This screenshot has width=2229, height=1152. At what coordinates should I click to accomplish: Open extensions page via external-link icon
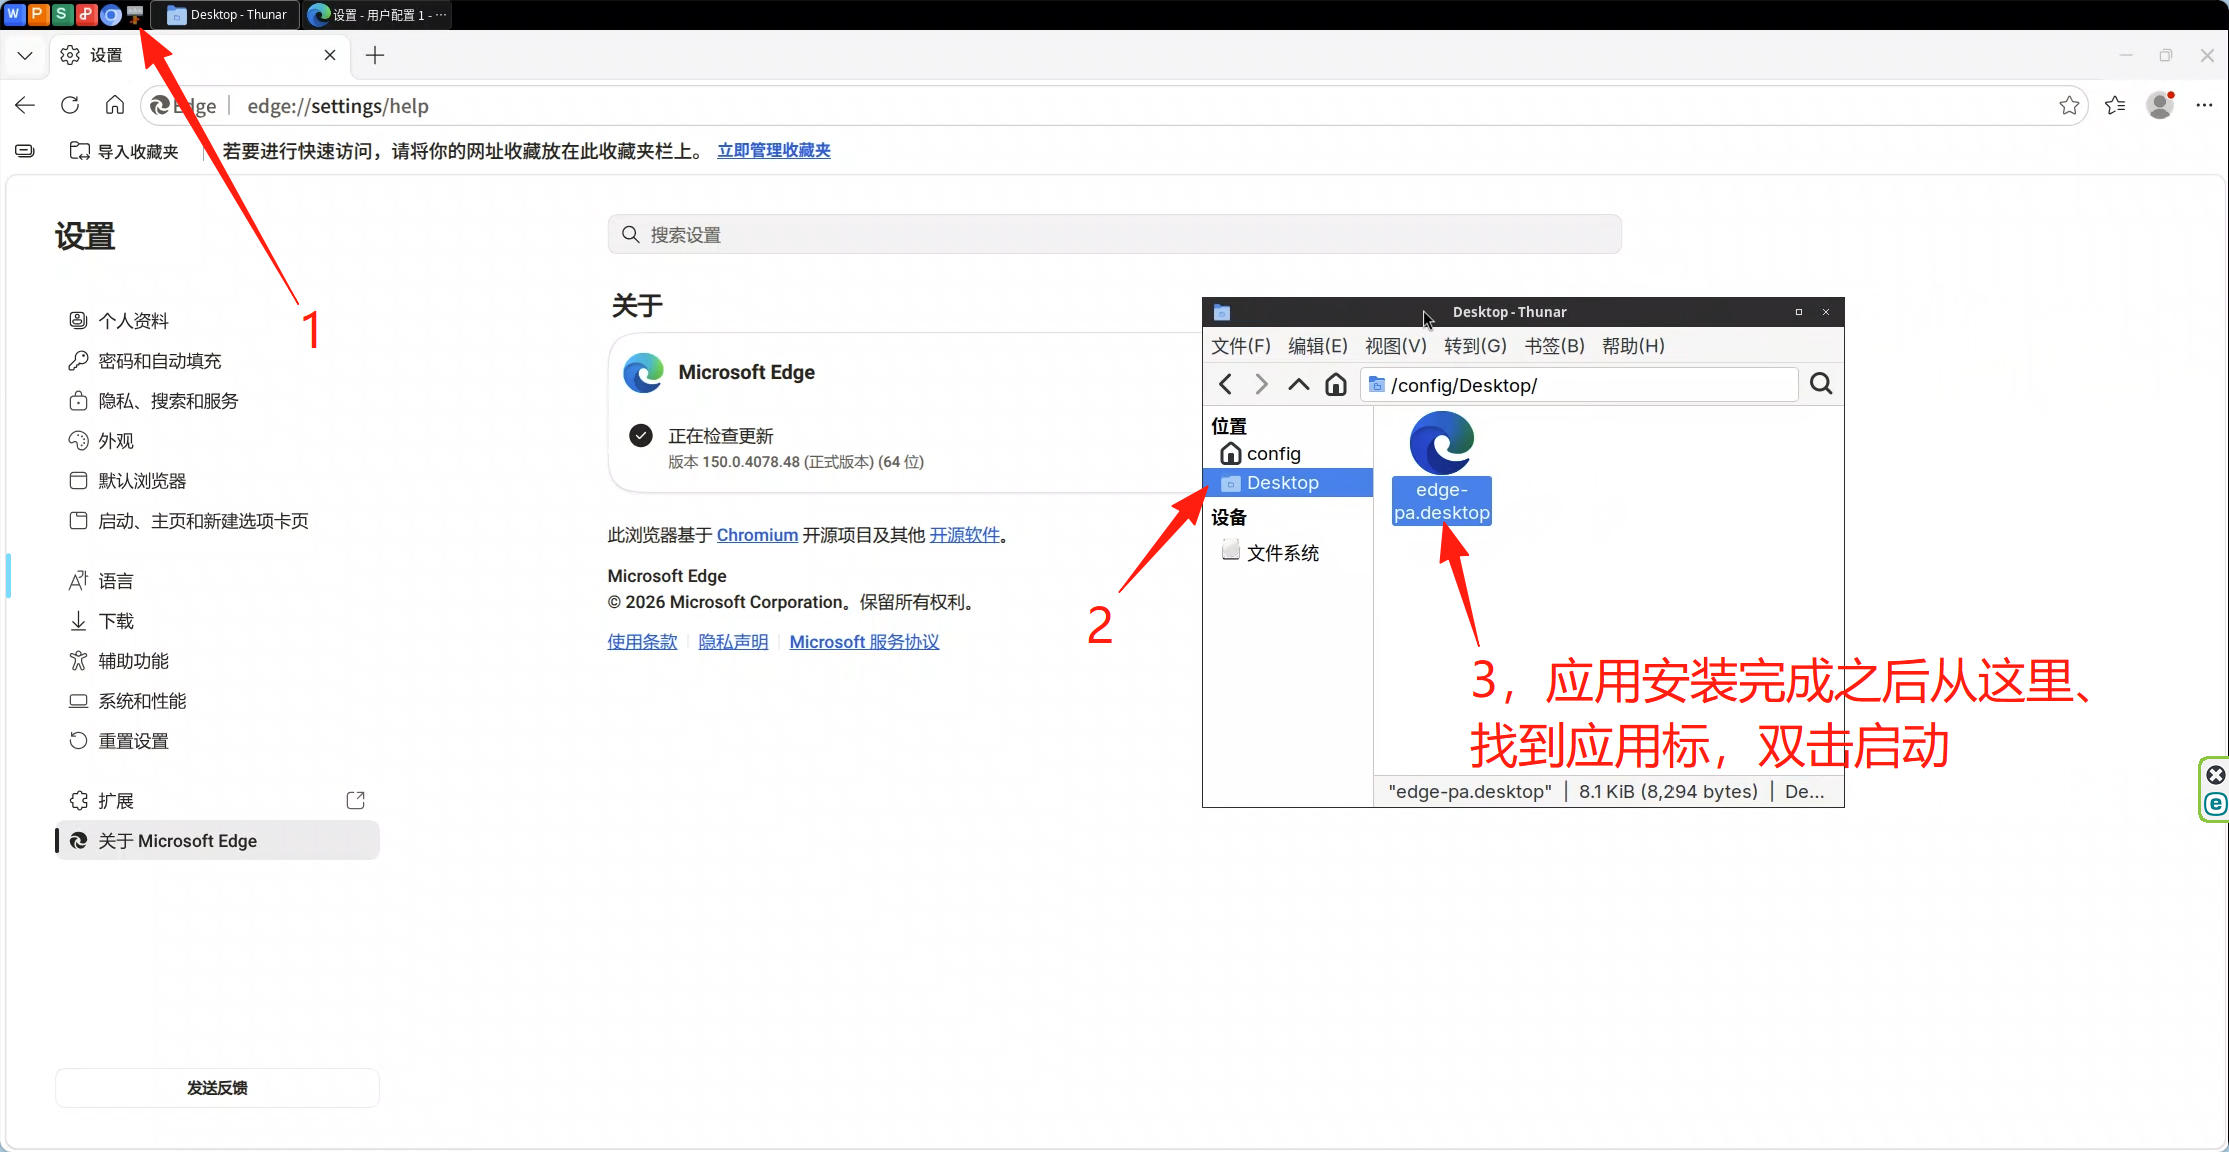coord(355,800)
